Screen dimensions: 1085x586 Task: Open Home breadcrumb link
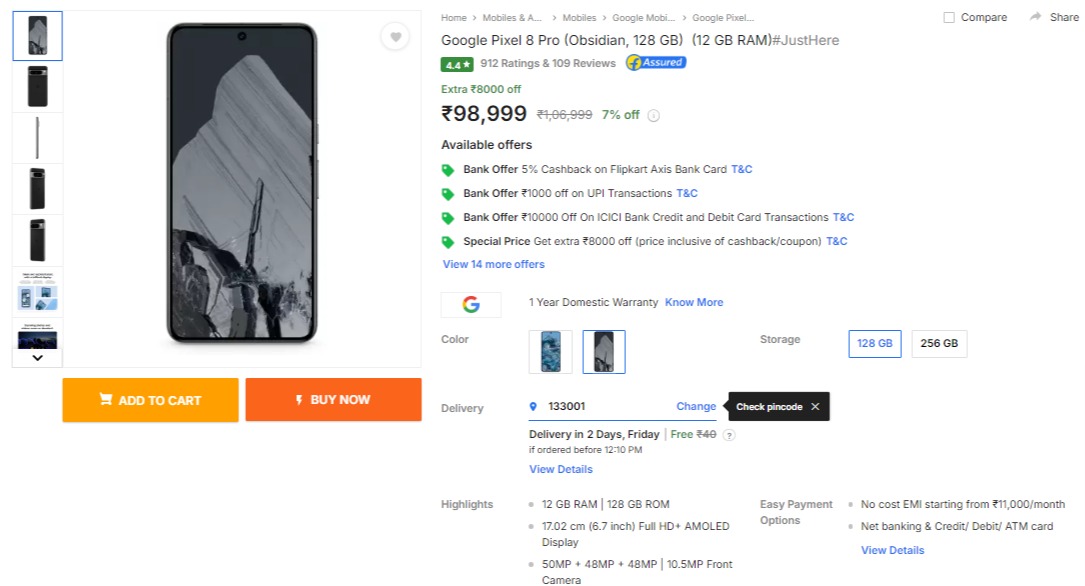tap(454, 18)
